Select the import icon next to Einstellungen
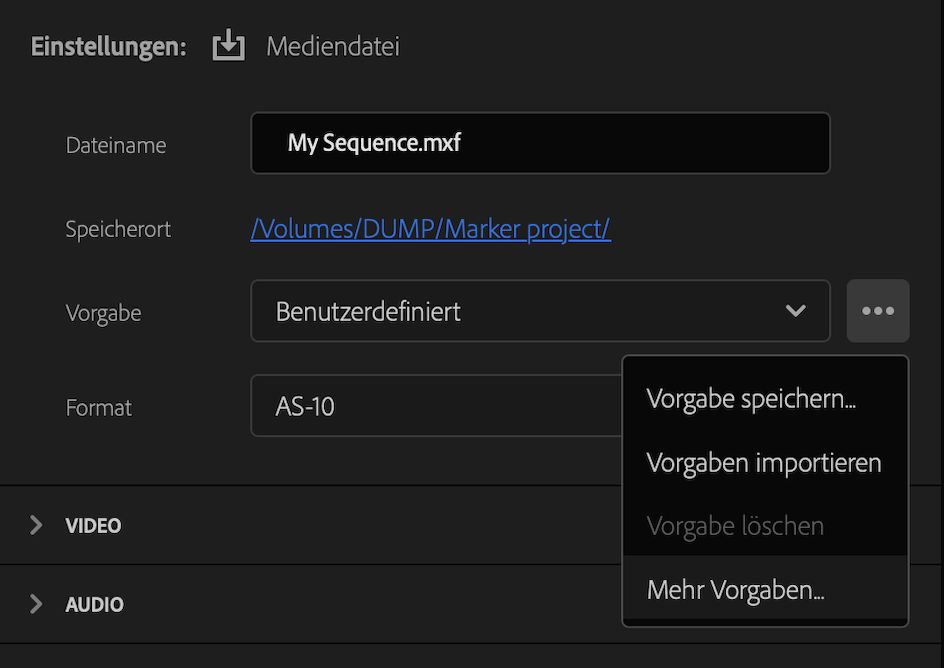The image size is (944, 668). pyautogui.click(x=228, y=45)
